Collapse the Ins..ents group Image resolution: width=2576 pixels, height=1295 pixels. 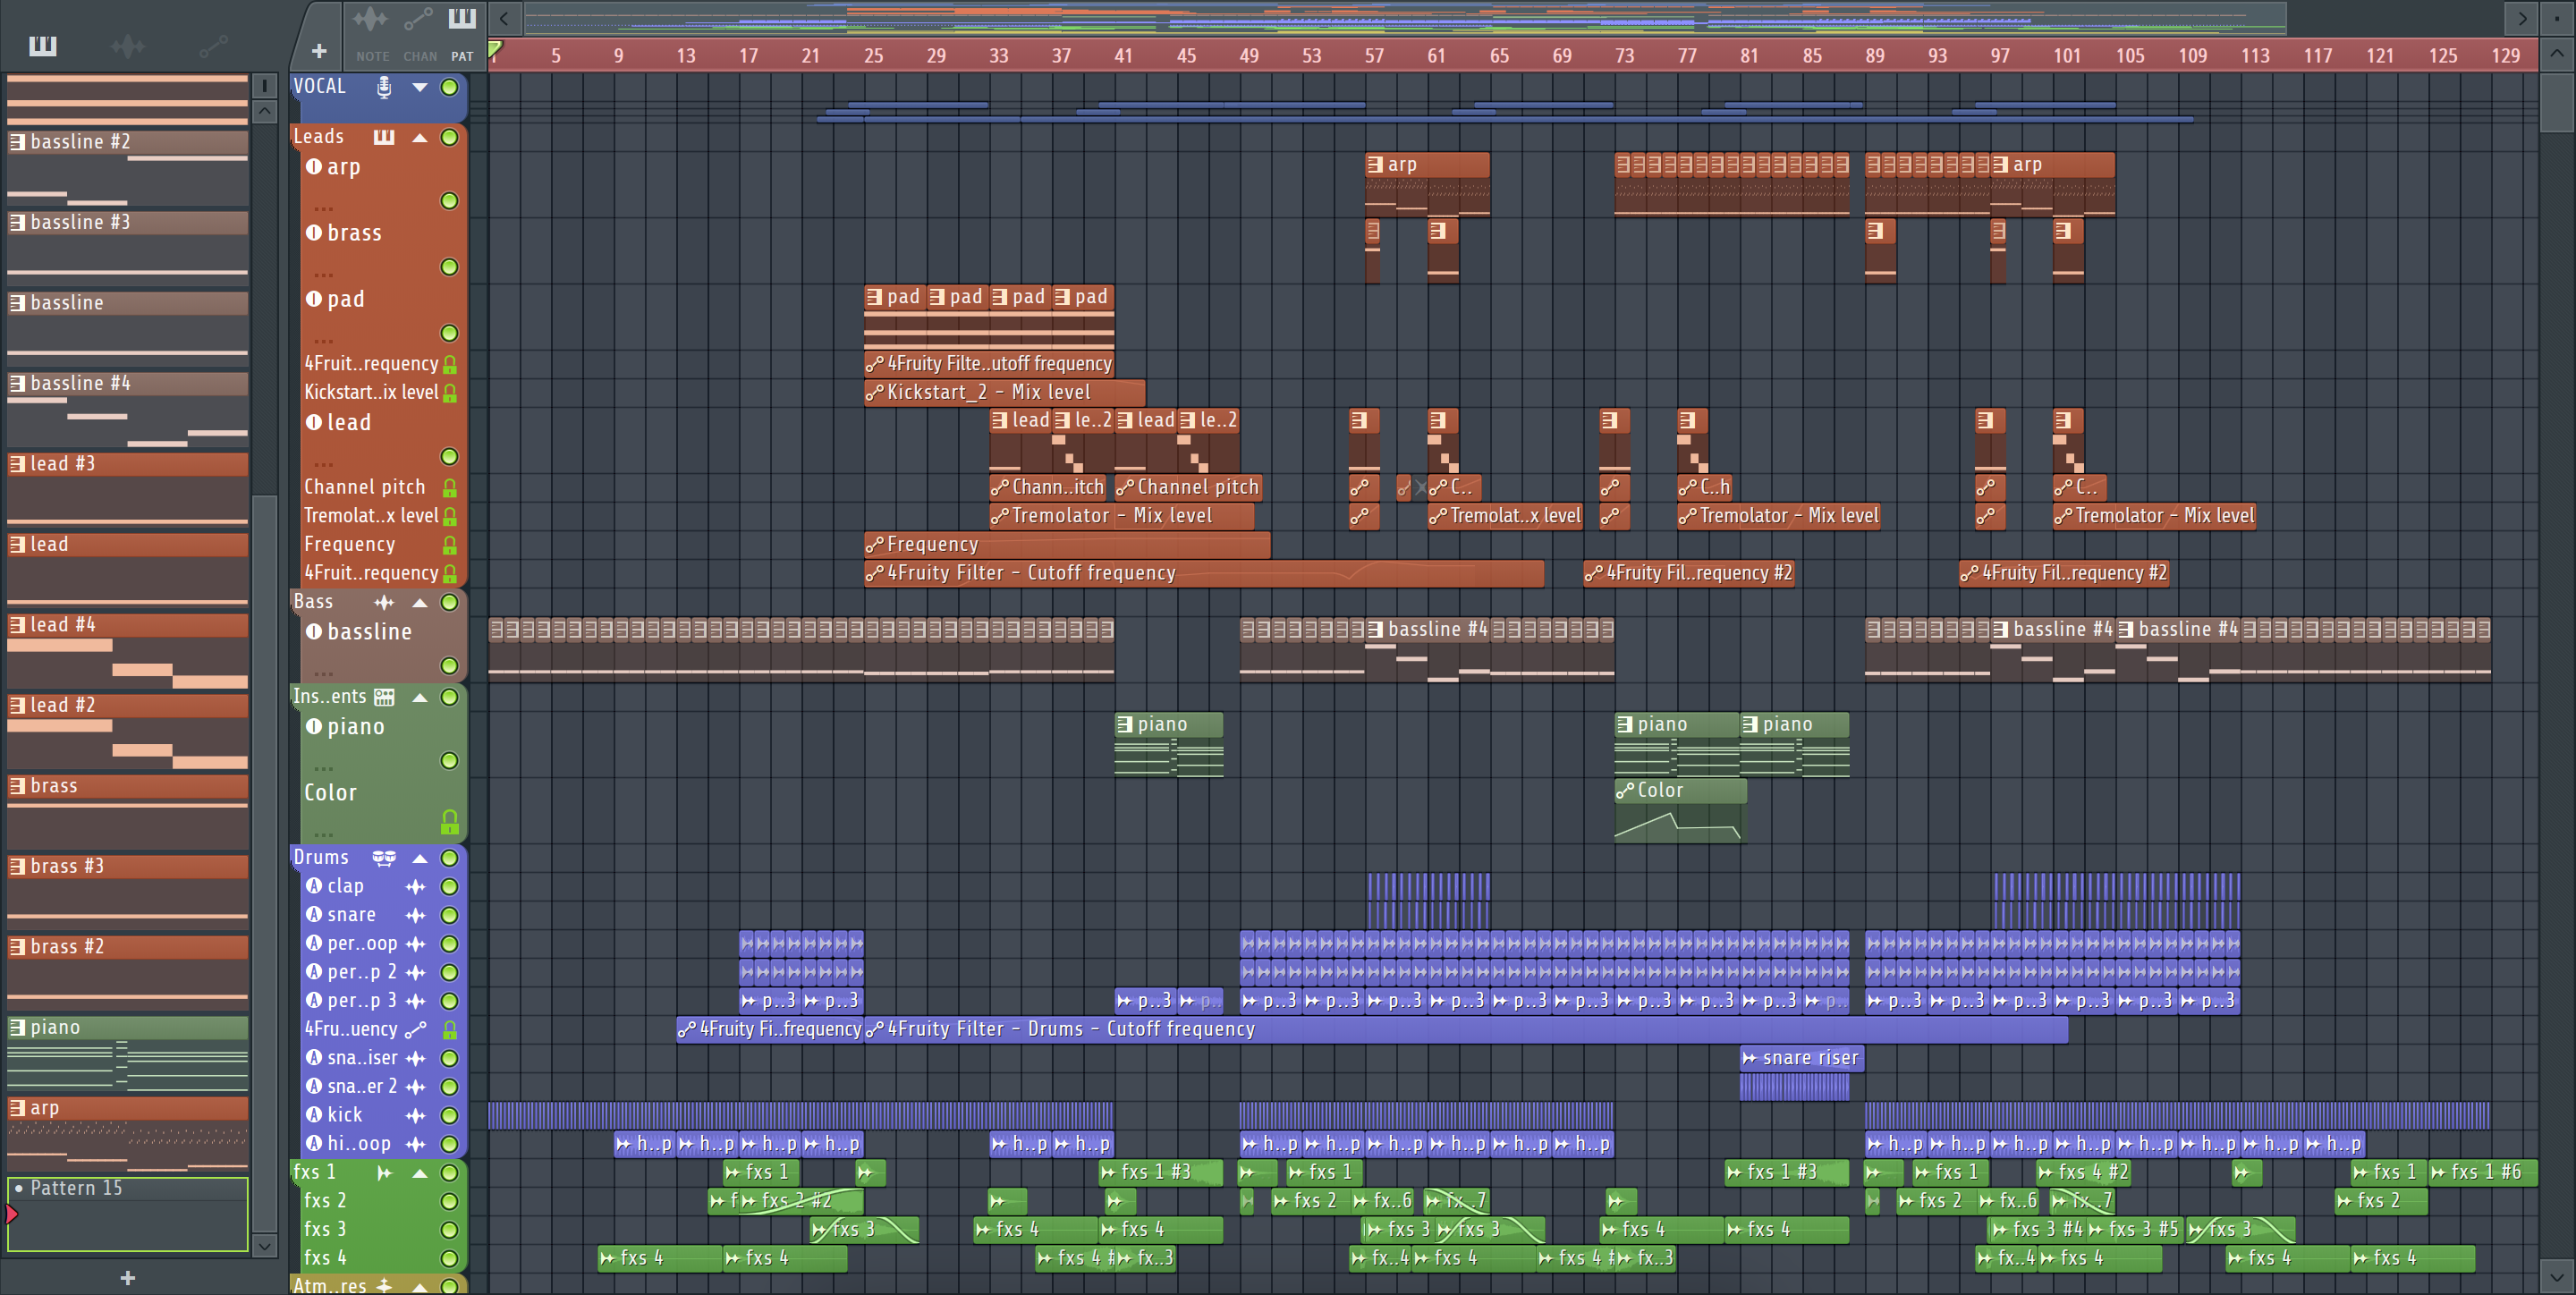point(420,697)
